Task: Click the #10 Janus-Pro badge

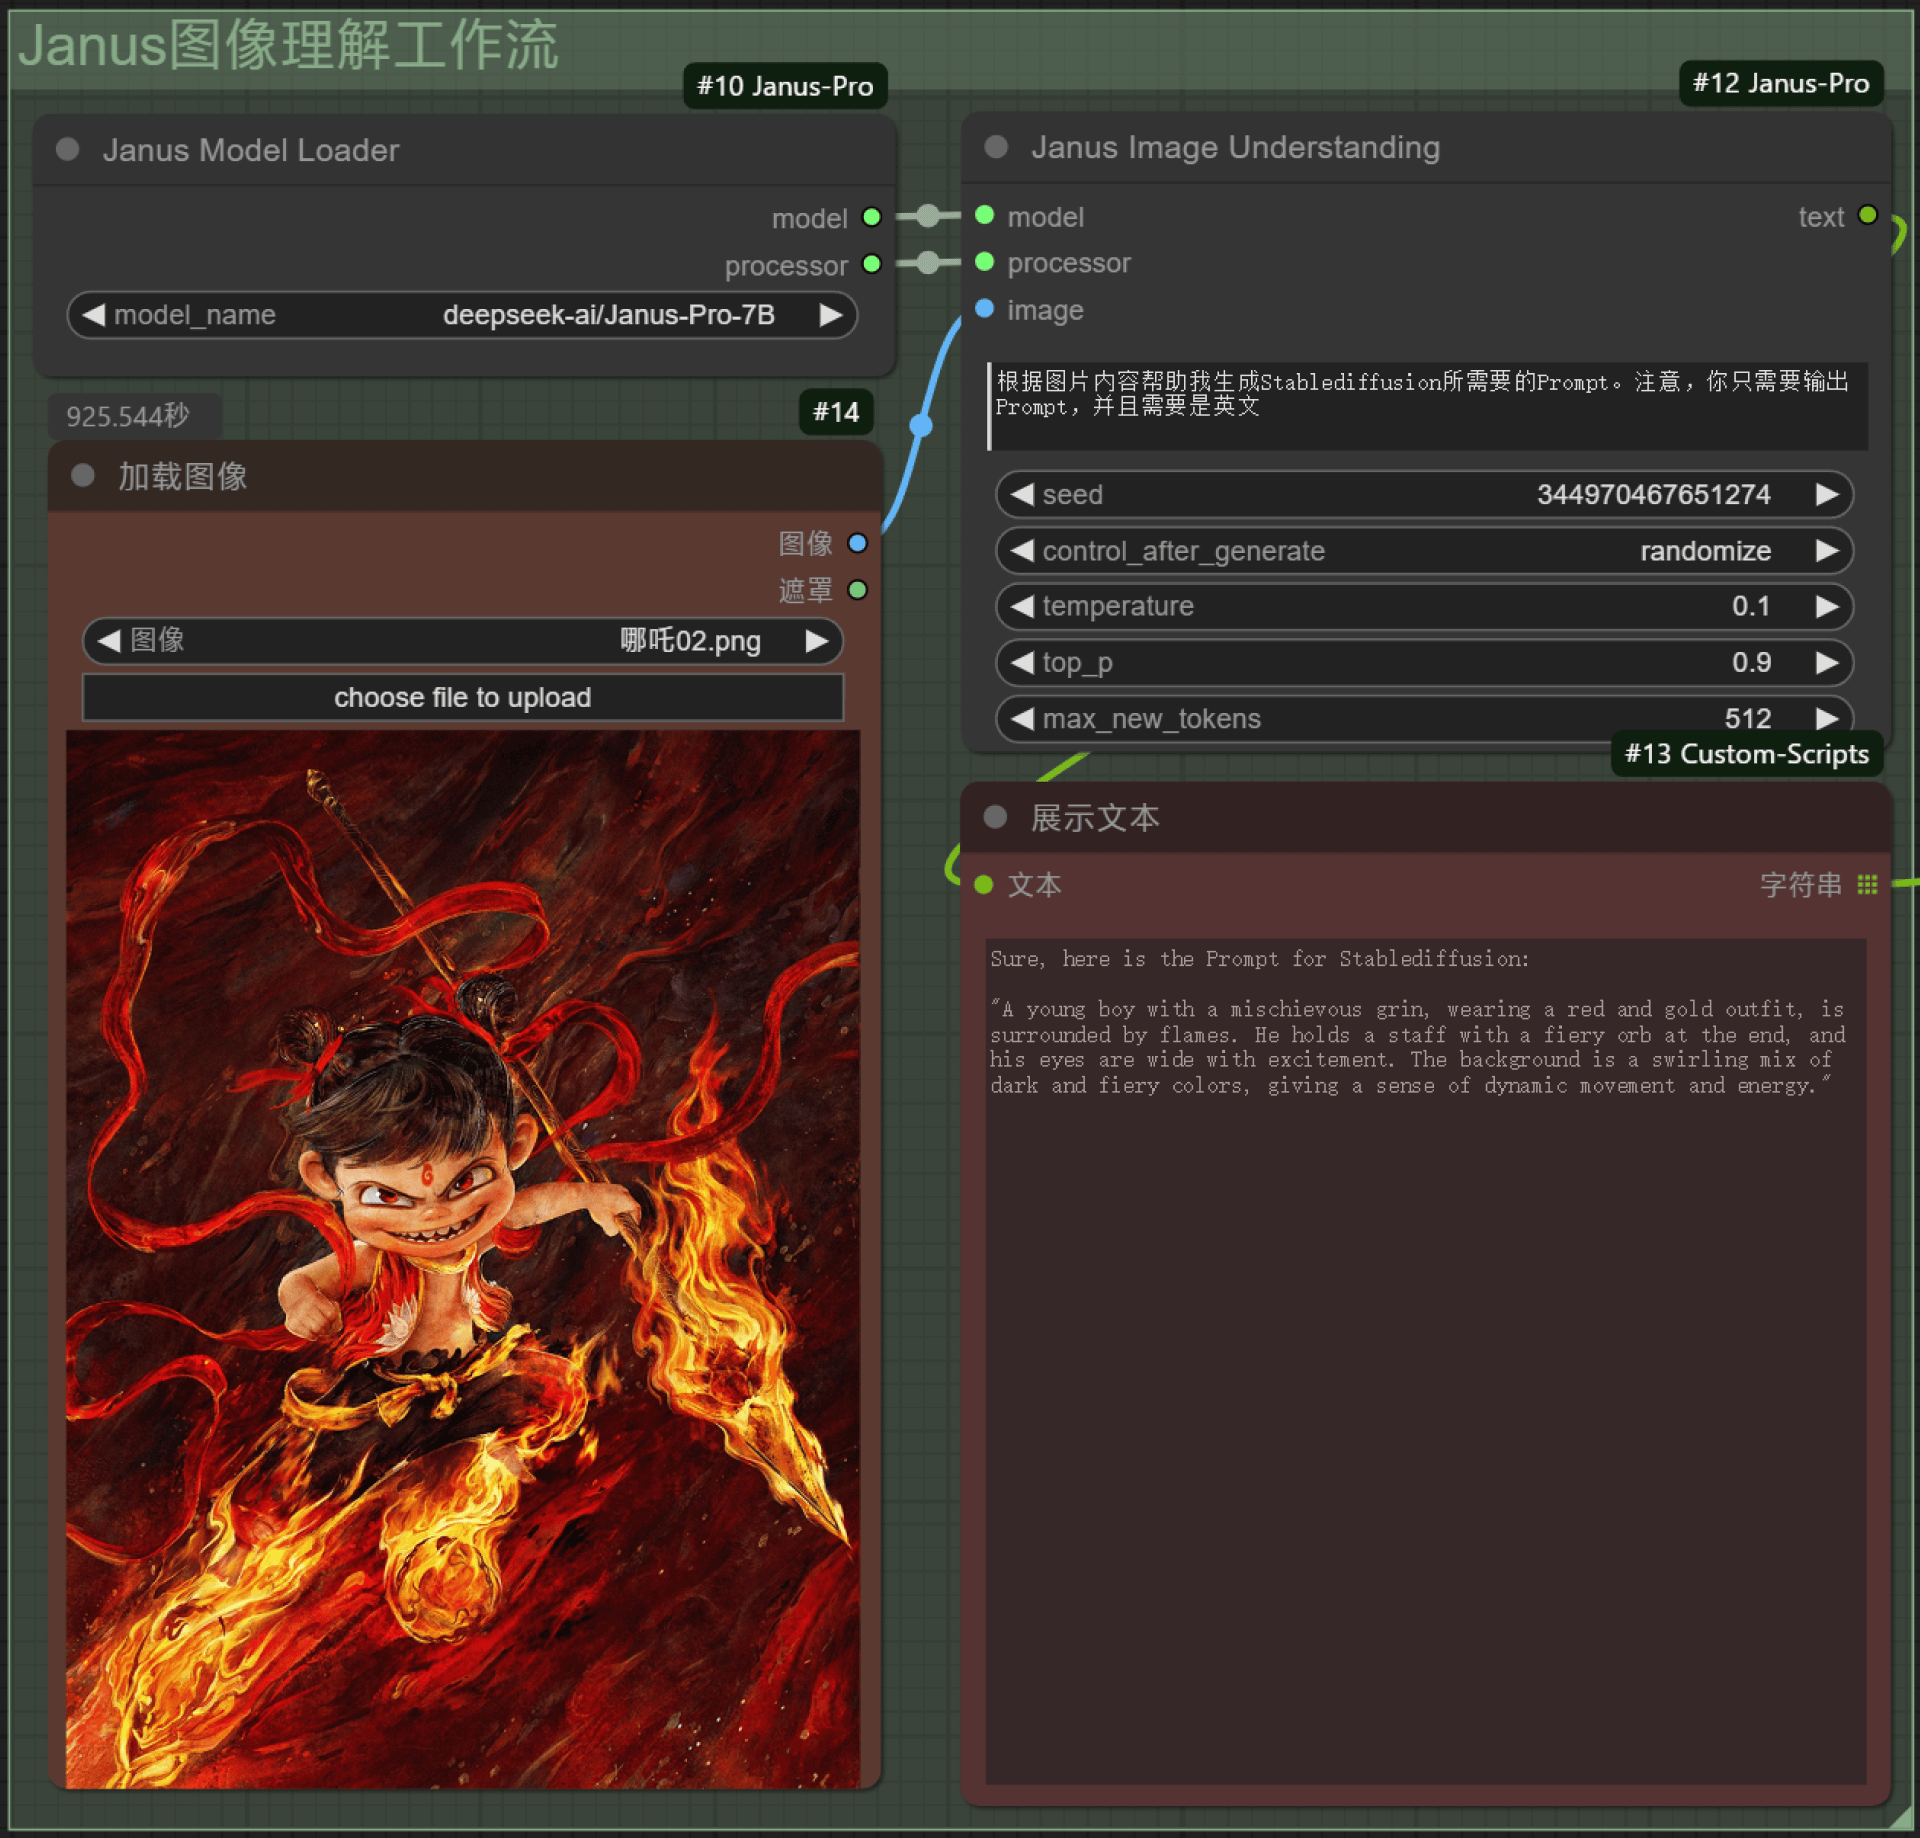Action: [785, 86]
